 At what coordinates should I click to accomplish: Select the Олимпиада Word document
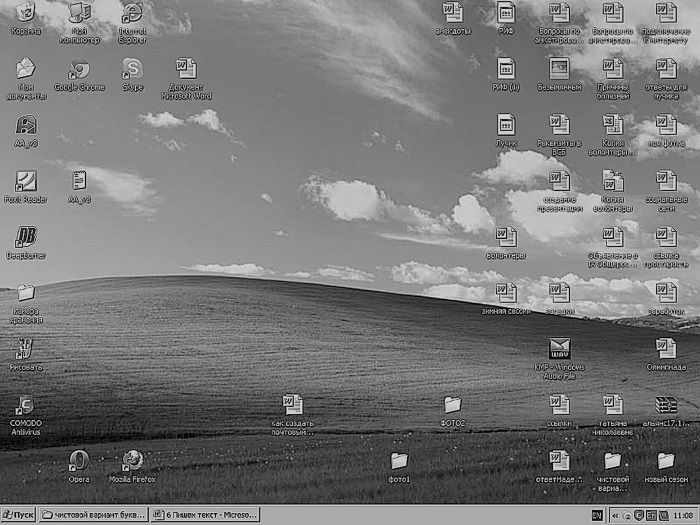pyautogui.click(x=666, y=349)
